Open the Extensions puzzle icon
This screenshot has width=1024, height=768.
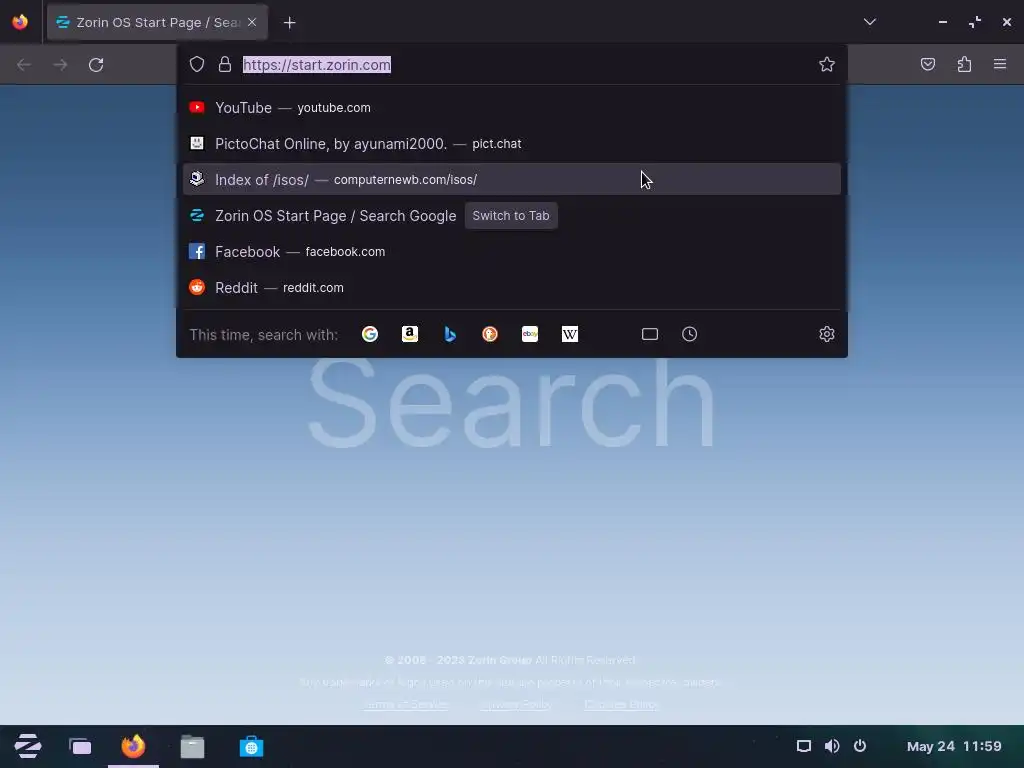(x=964, y=64)
